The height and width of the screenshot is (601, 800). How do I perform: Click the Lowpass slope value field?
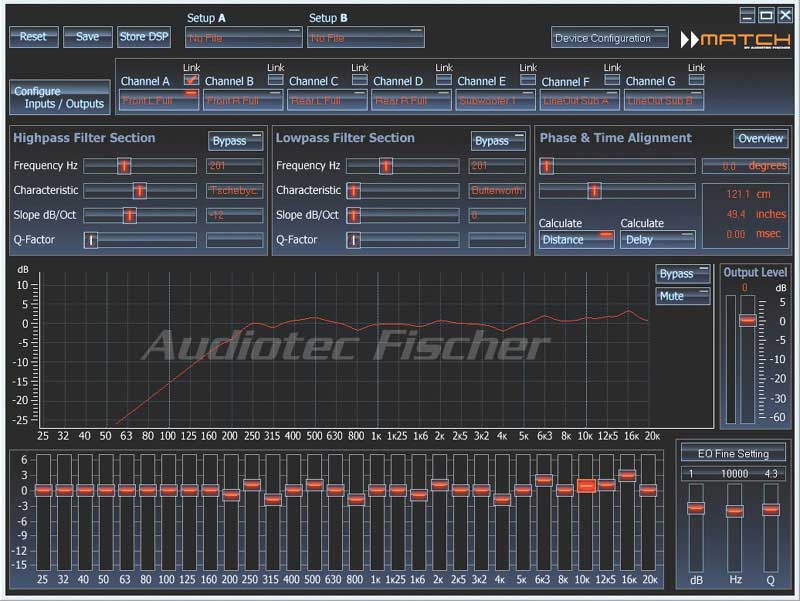[x=497, y=215]
